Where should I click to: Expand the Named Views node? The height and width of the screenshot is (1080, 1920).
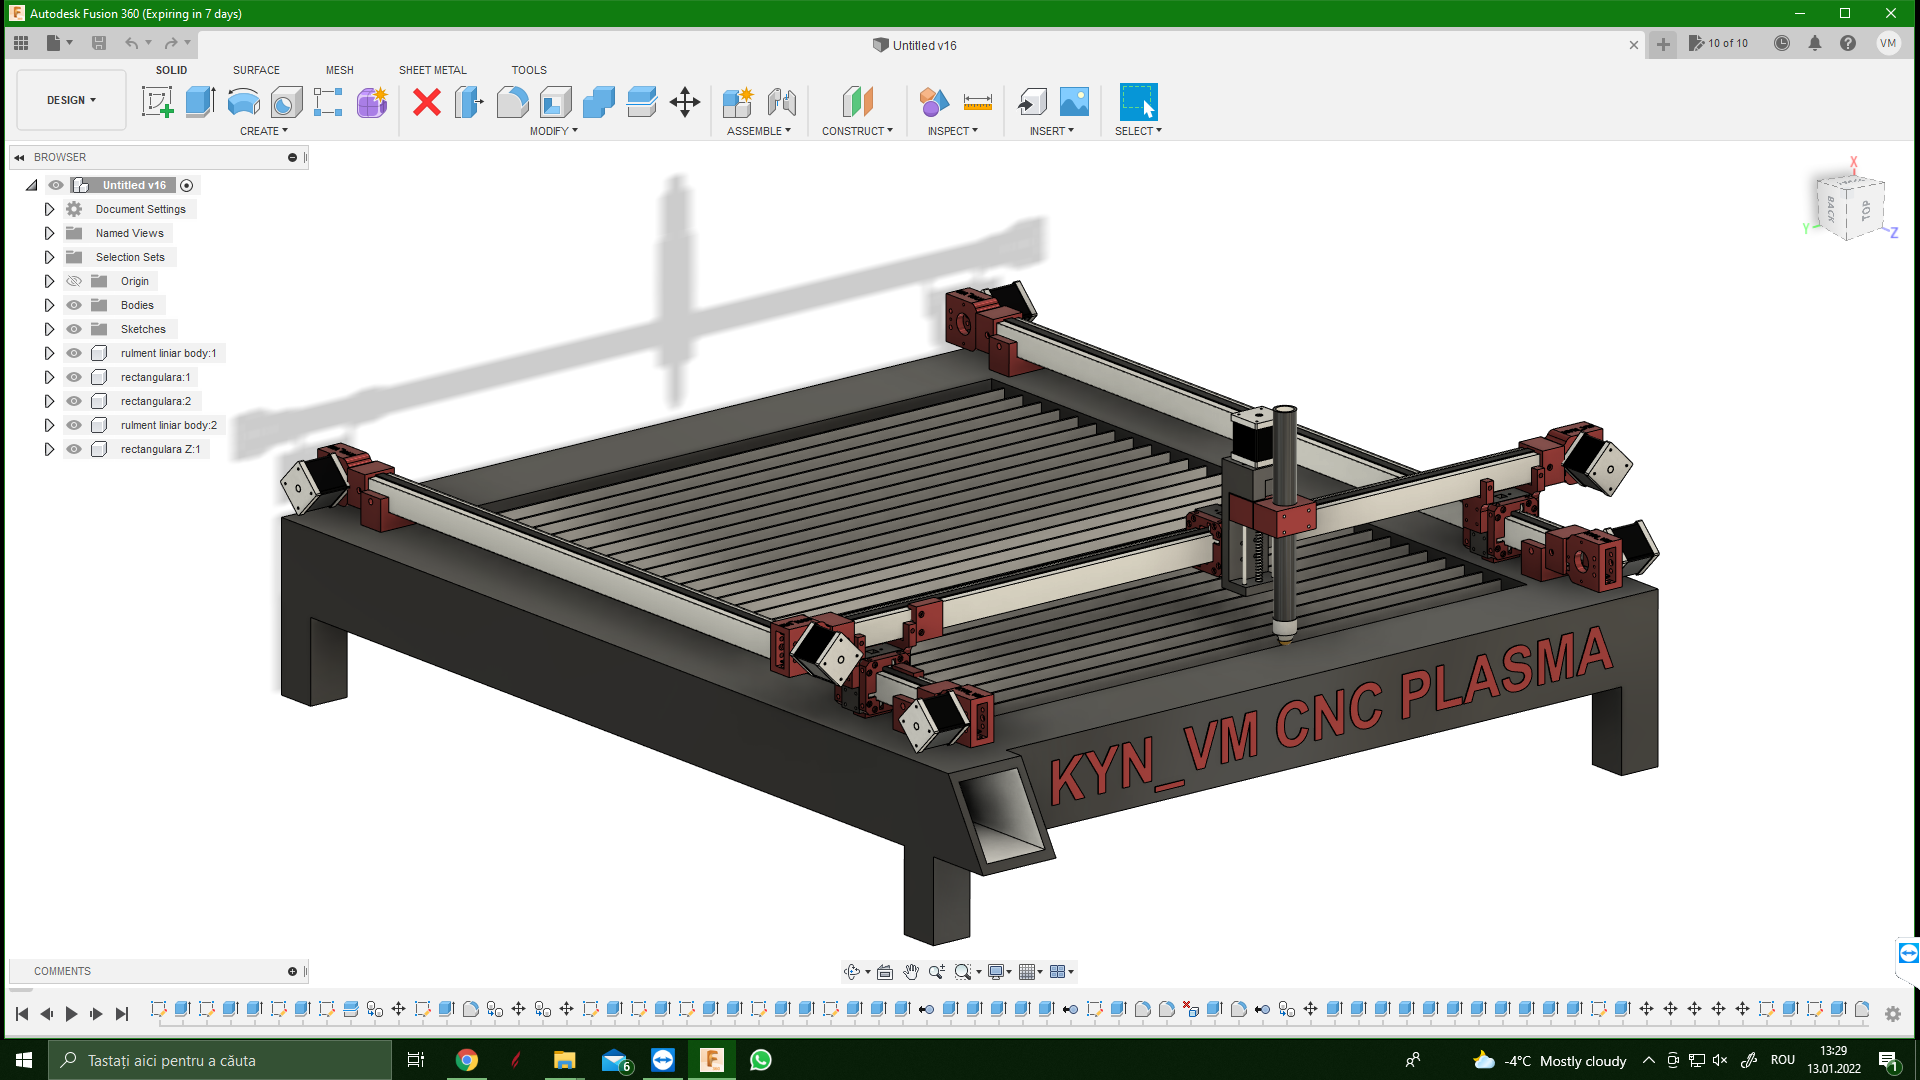[49, 233]
